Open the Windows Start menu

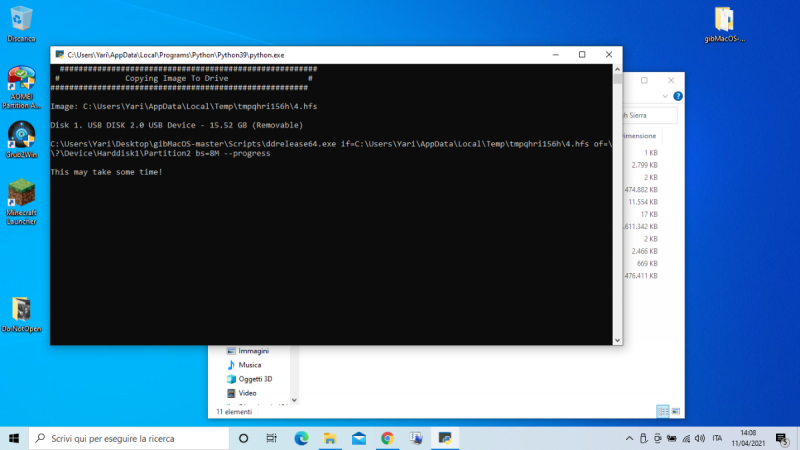14,438
